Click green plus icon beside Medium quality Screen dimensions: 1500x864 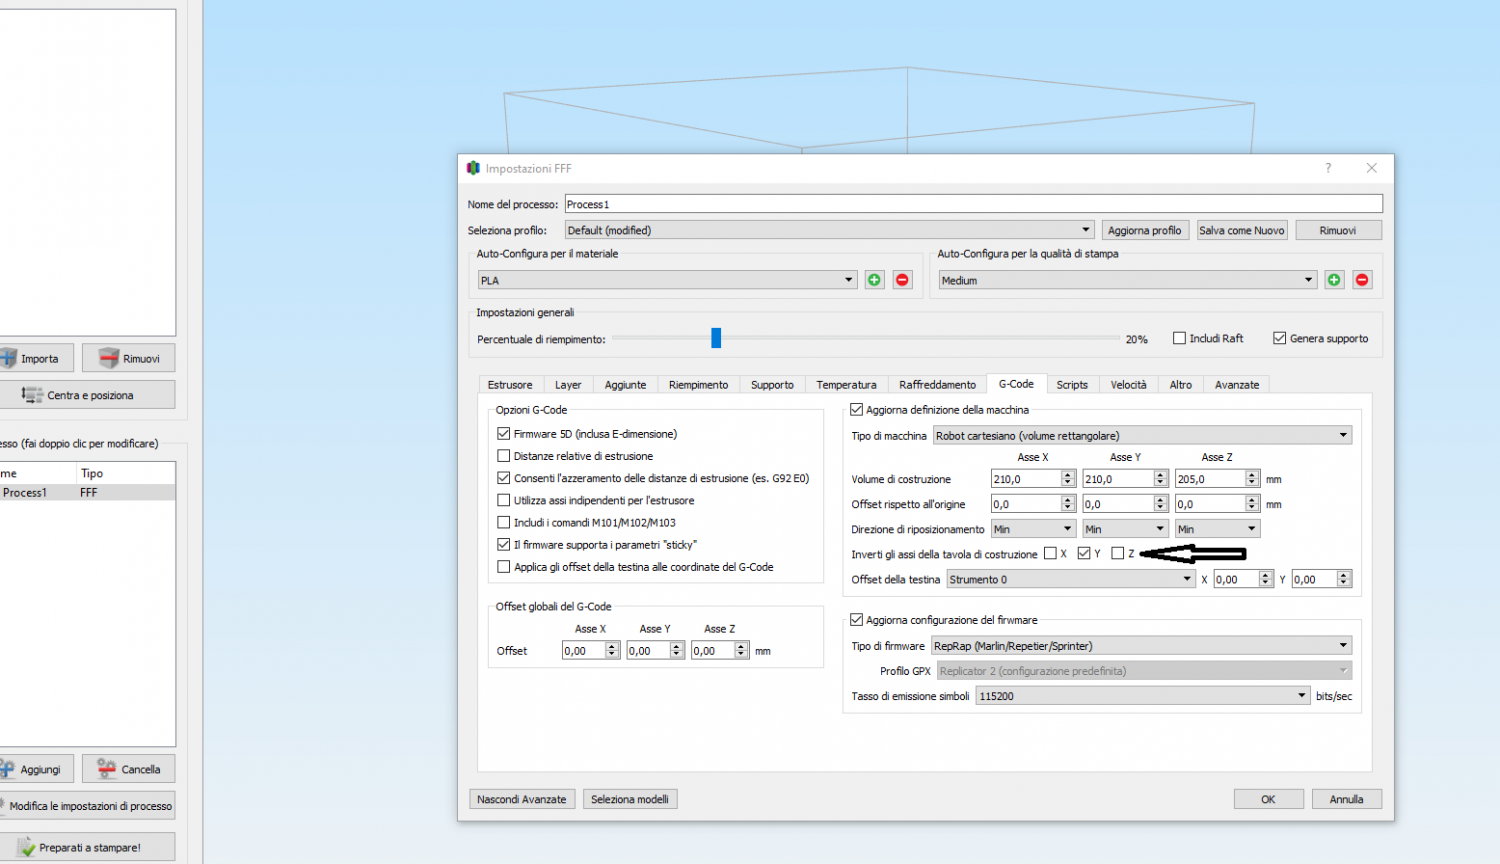coord(1334,280)
